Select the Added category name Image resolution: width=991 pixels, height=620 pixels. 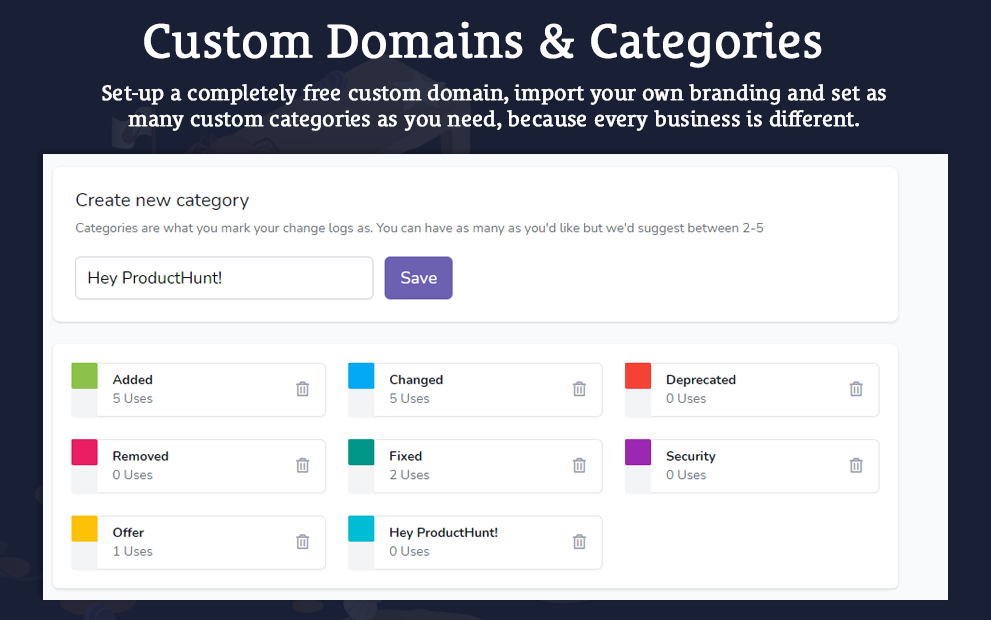[x=133, y=379]
